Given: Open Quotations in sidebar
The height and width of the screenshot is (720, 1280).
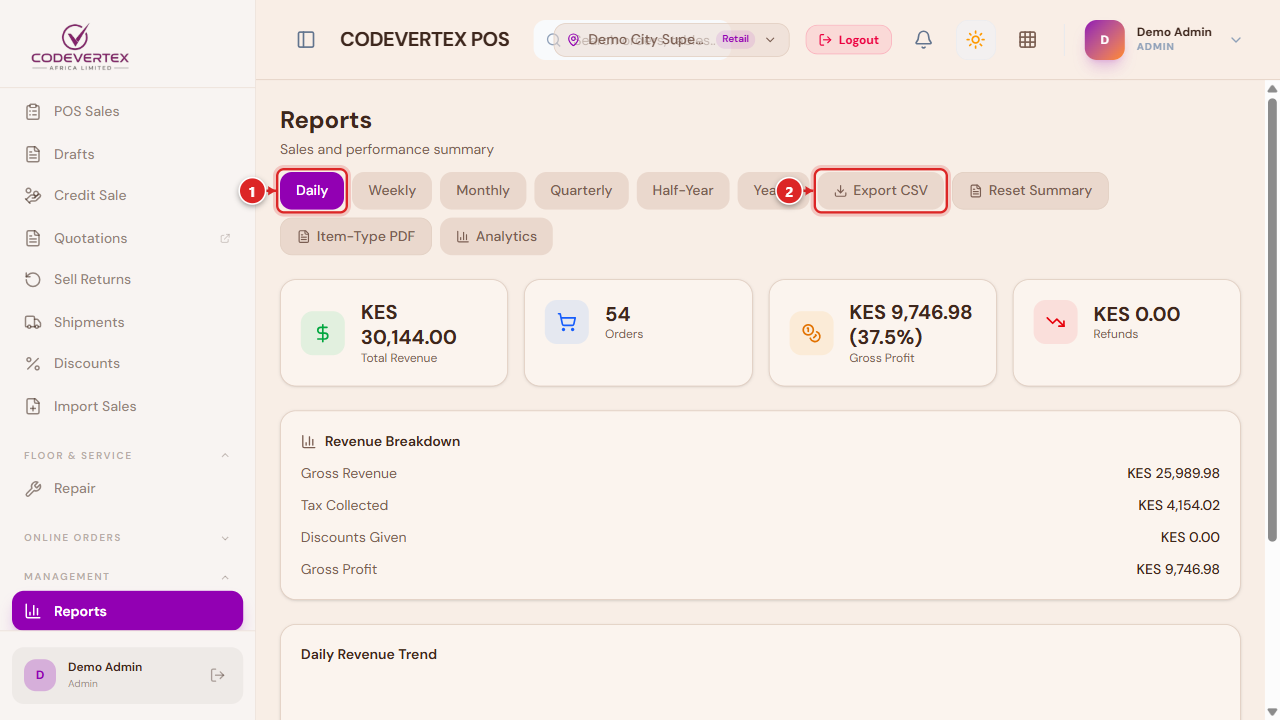Looking at the screenshot, I should click(x=127, y=238).
